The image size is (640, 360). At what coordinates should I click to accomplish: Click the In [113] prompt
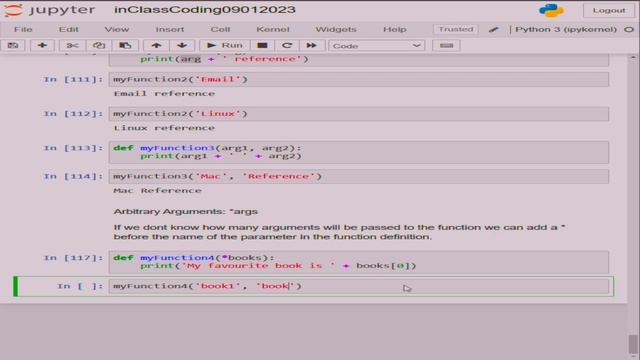coord(73,148)
